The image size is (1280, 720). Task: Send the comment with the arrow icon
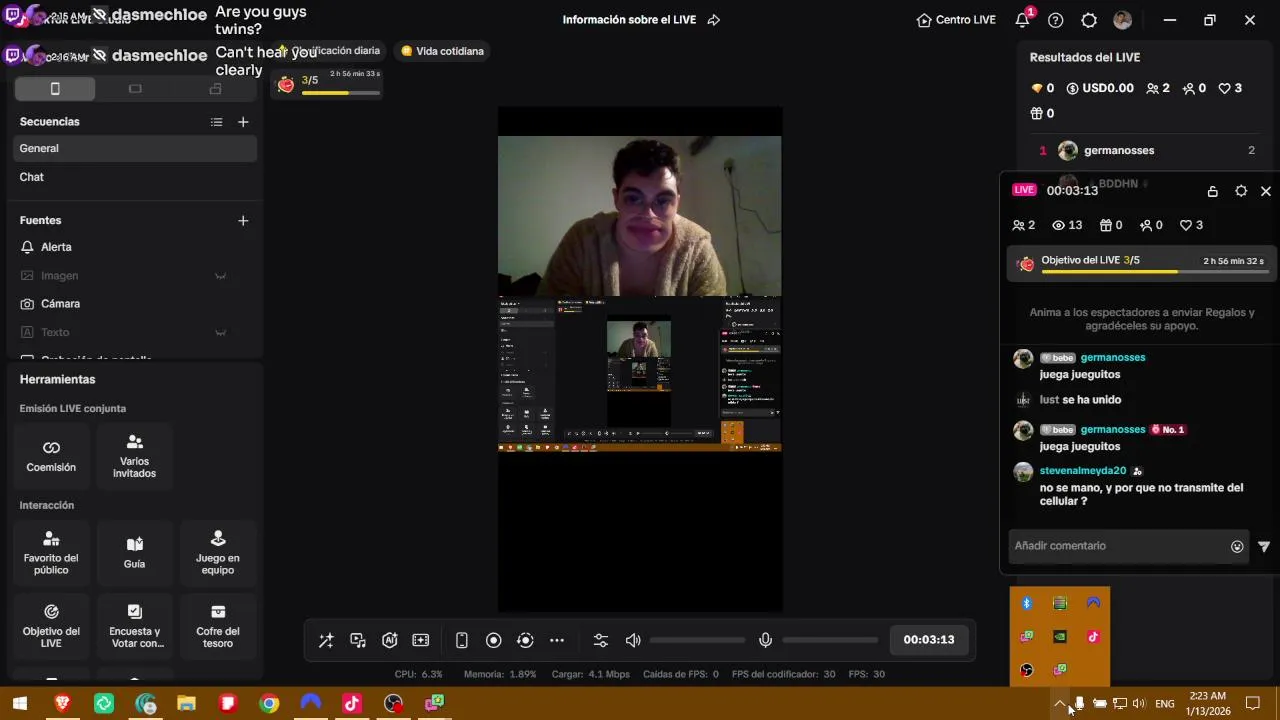pyautogui.click(x=1264, y=546)
